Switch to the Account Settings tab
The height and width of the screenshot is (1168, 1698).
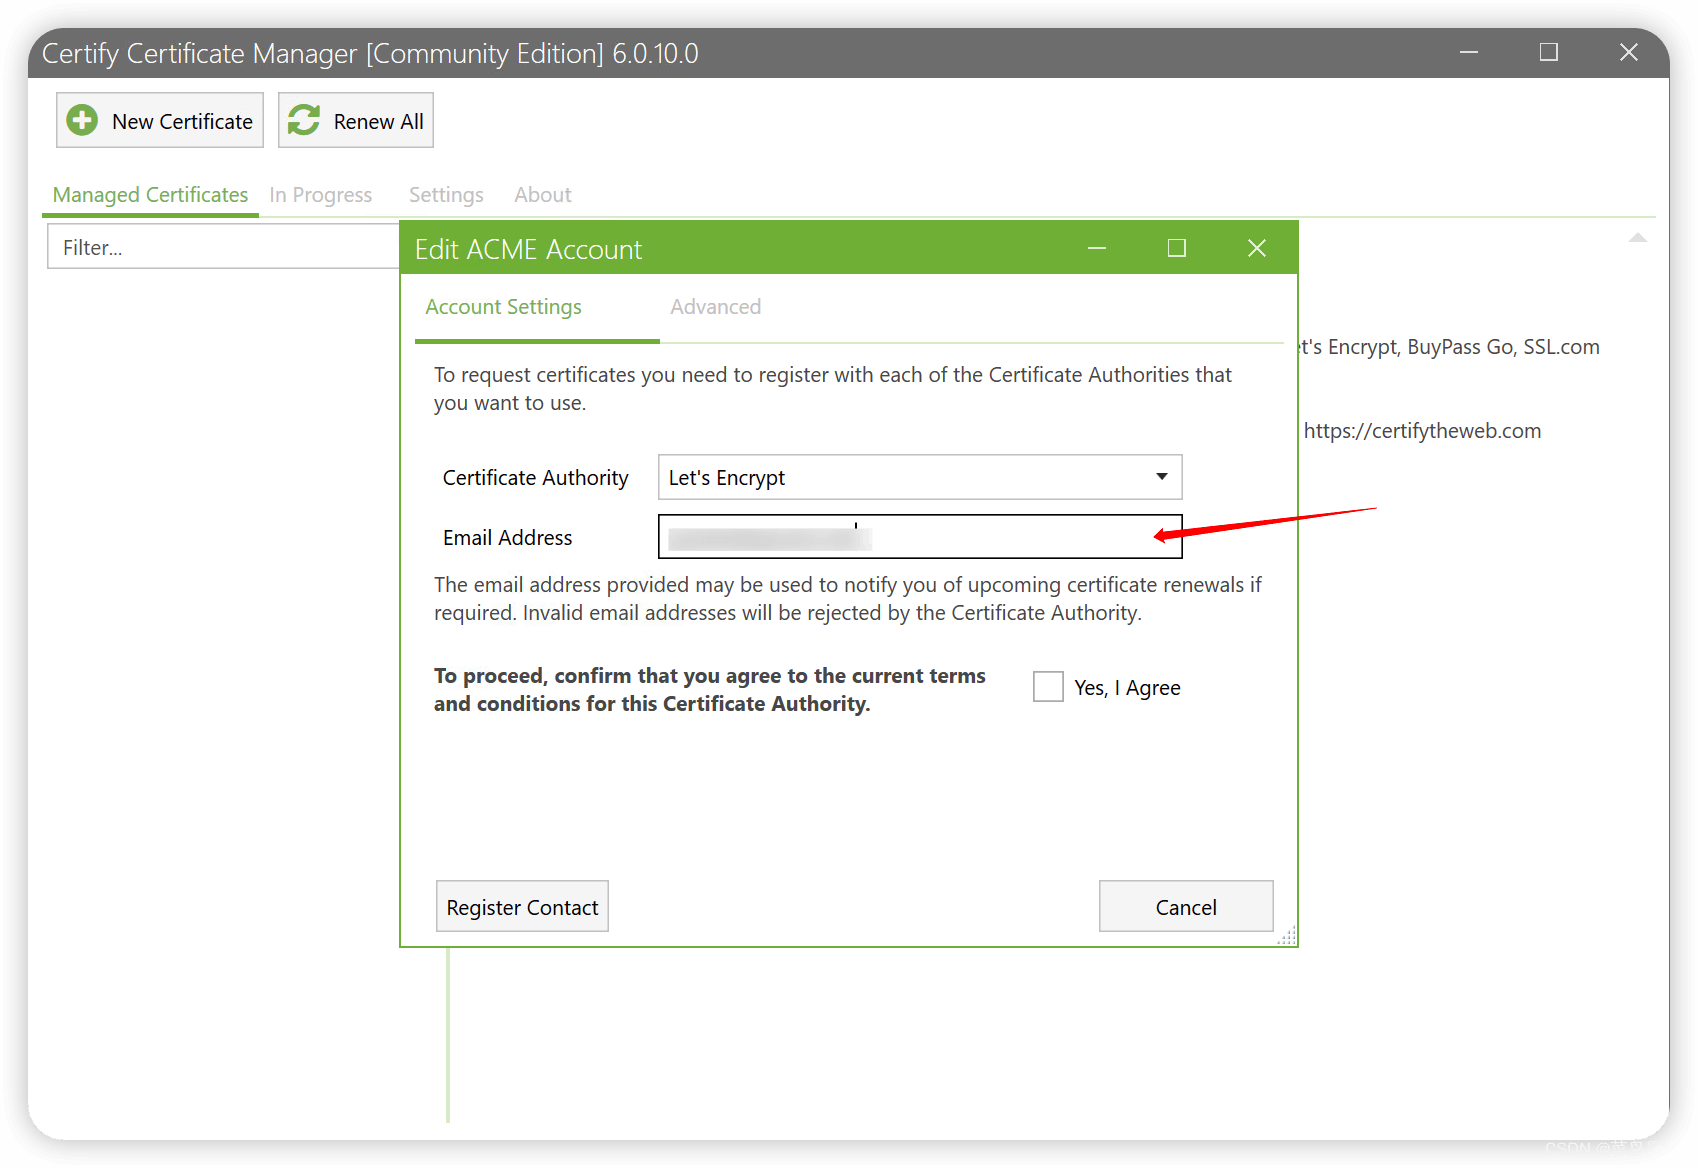tap(503, 307)
